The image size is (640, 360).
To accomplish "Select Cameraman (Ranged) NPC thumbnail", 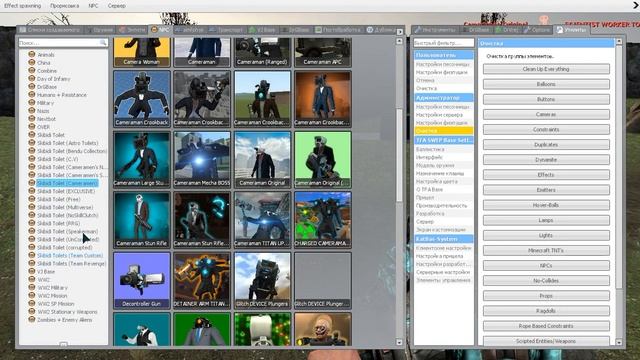I will (262, 52).
